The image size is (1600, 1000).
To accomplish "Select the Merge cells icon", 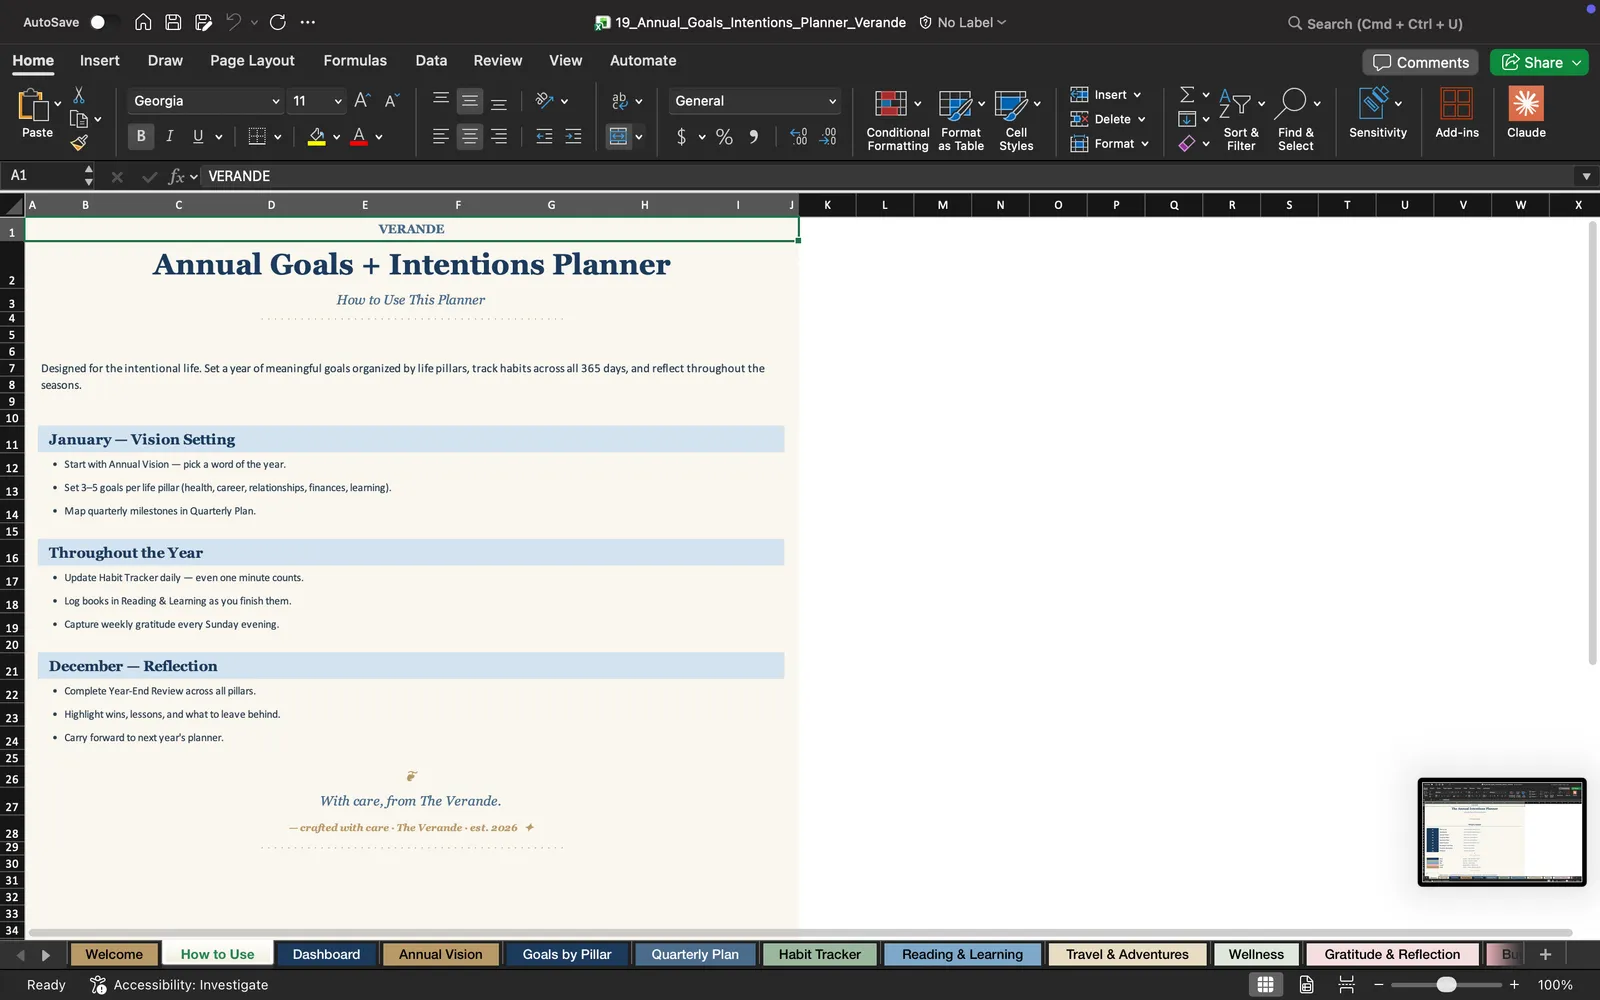I will tap(619, 136).
